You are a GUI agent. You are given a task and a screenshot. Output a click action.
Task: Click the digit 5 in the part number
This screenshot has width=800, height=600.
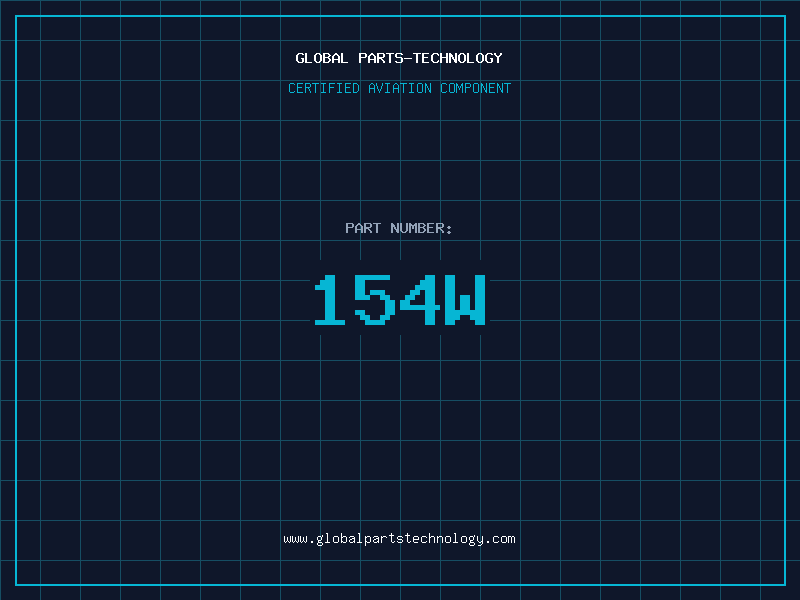click(375, 300)
